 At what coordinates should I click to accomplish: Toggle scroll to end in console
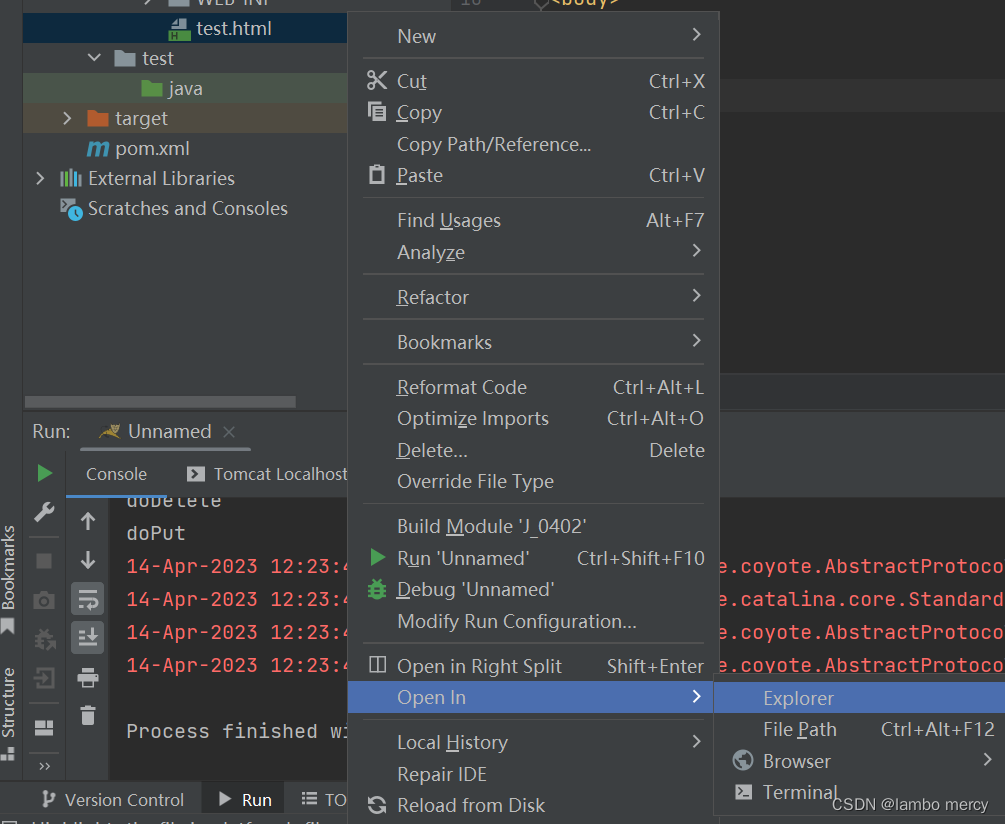87,638
